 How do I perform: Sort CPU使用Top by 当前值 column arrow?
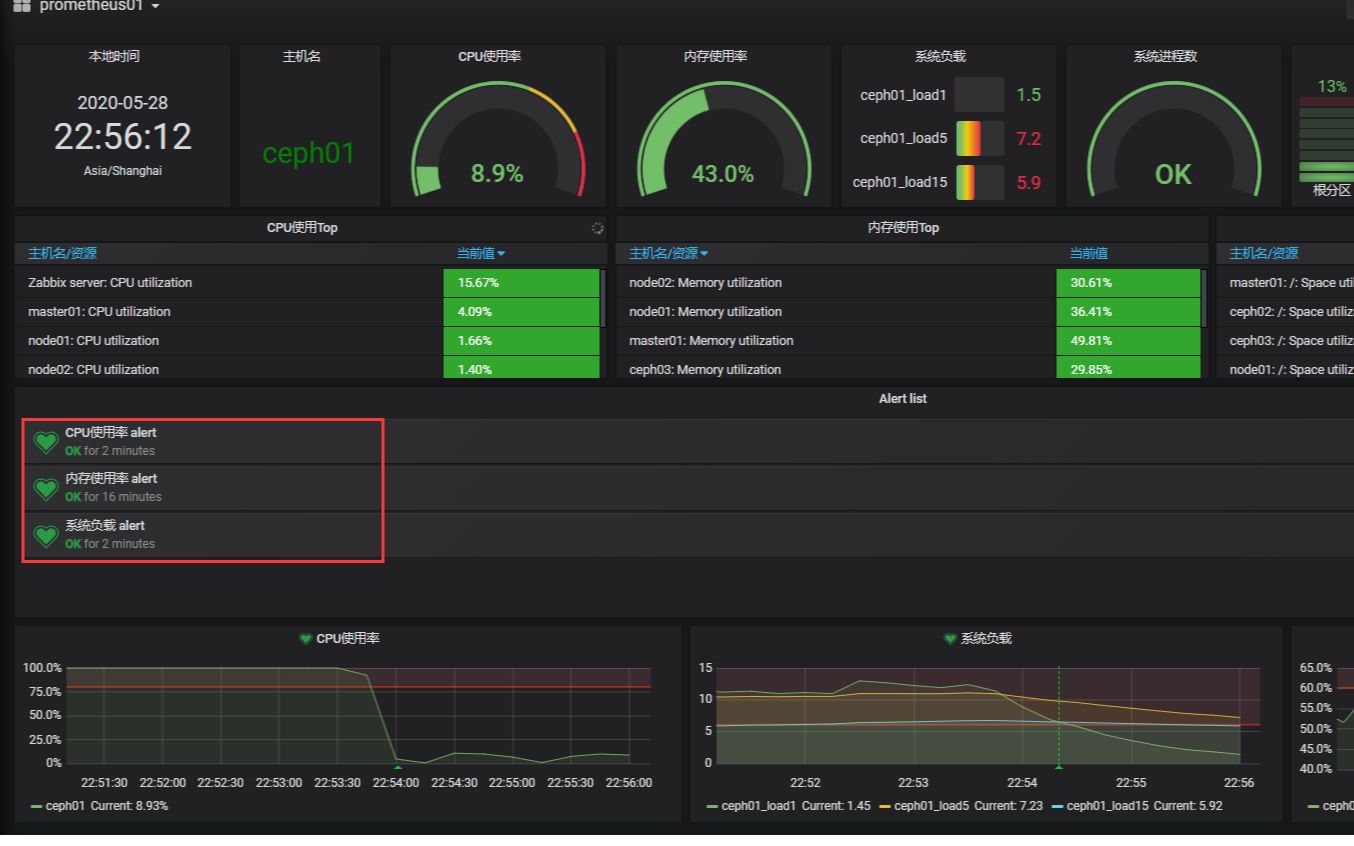(x=501, y=254)
